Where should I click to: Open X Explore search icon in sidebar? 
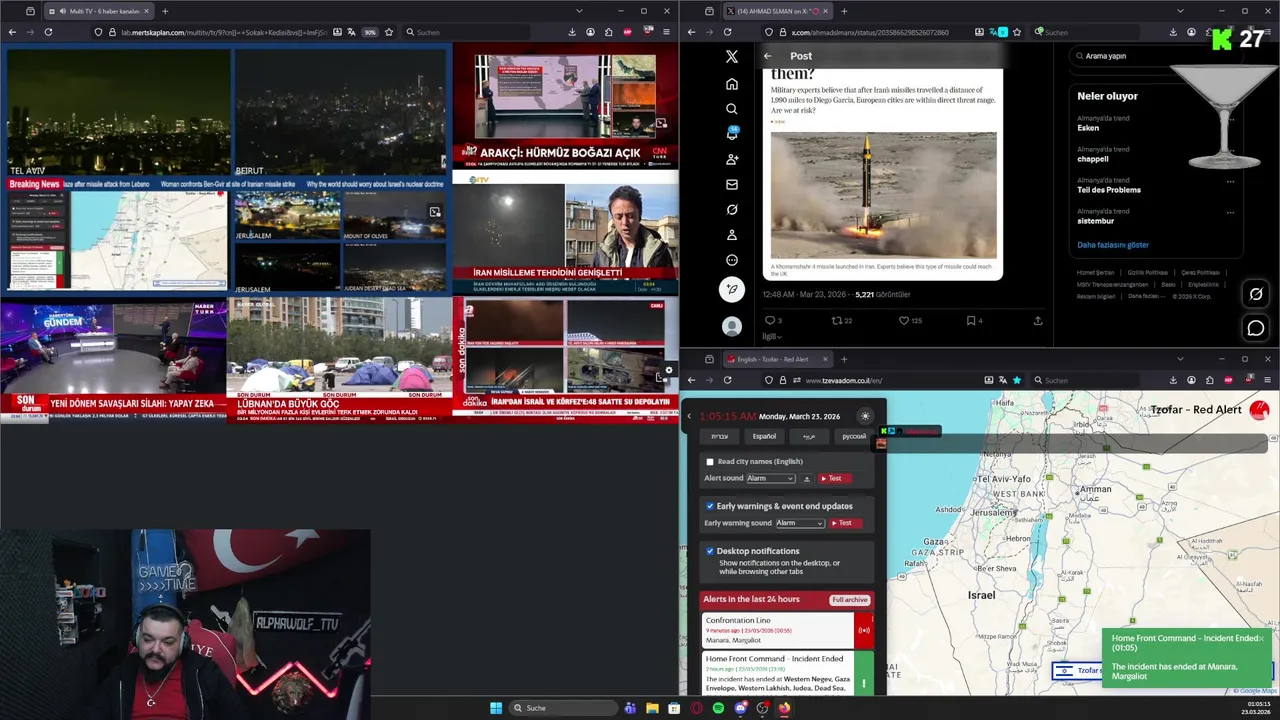coord(732,109)
